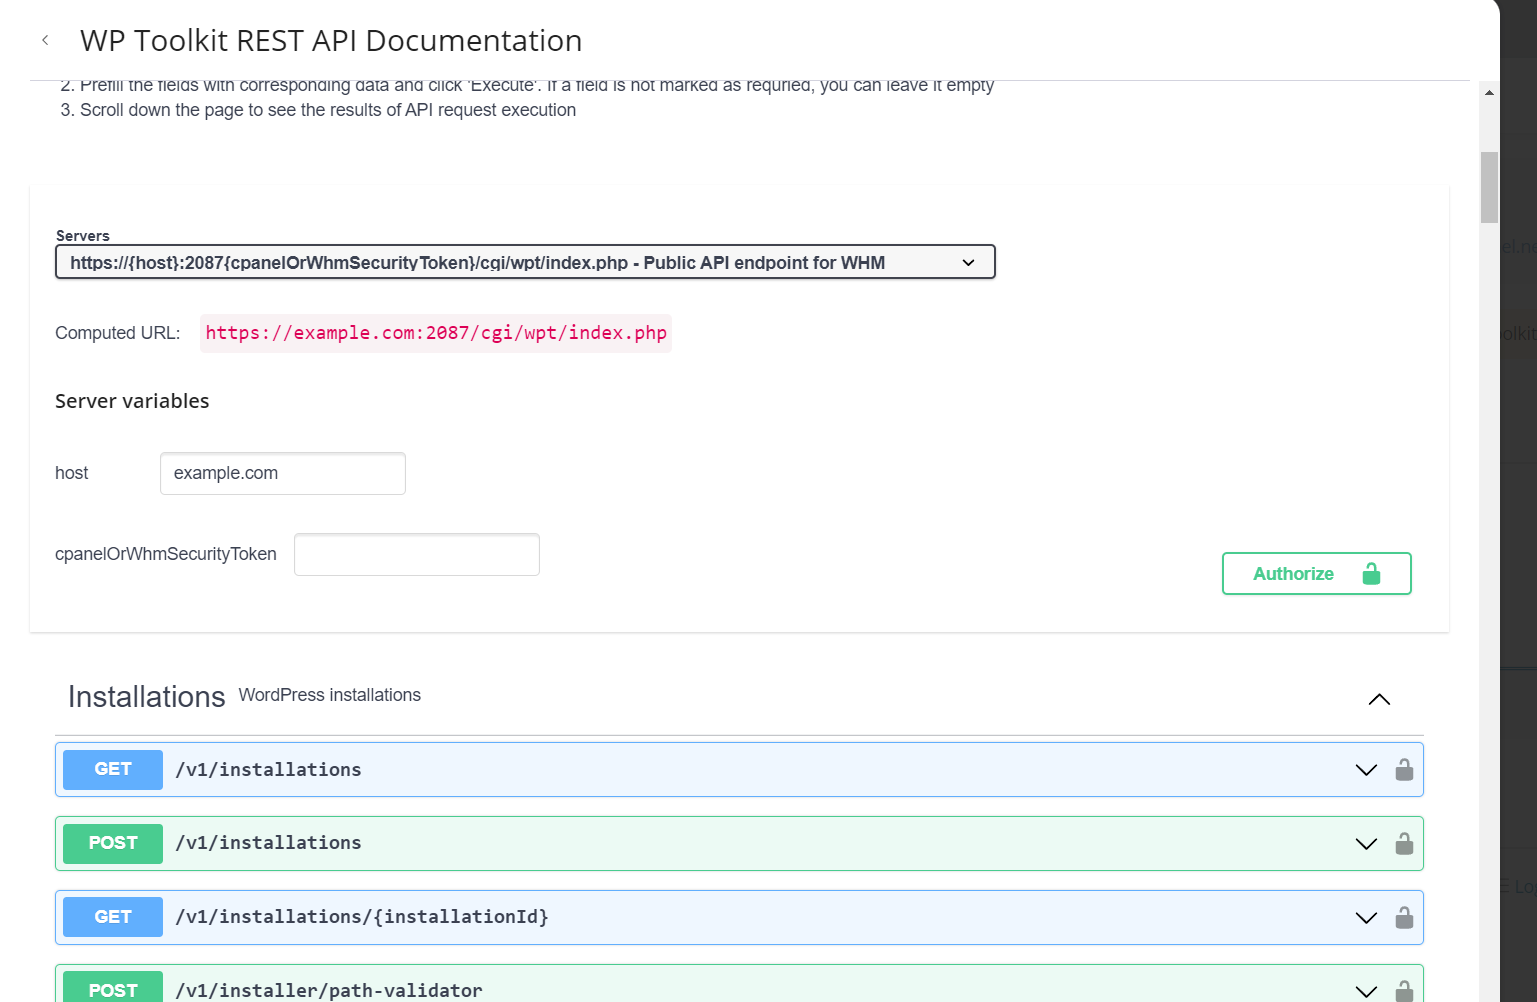Click the lock icon beside /v1/installations/{installationId}

click(x=1404, y=917)
